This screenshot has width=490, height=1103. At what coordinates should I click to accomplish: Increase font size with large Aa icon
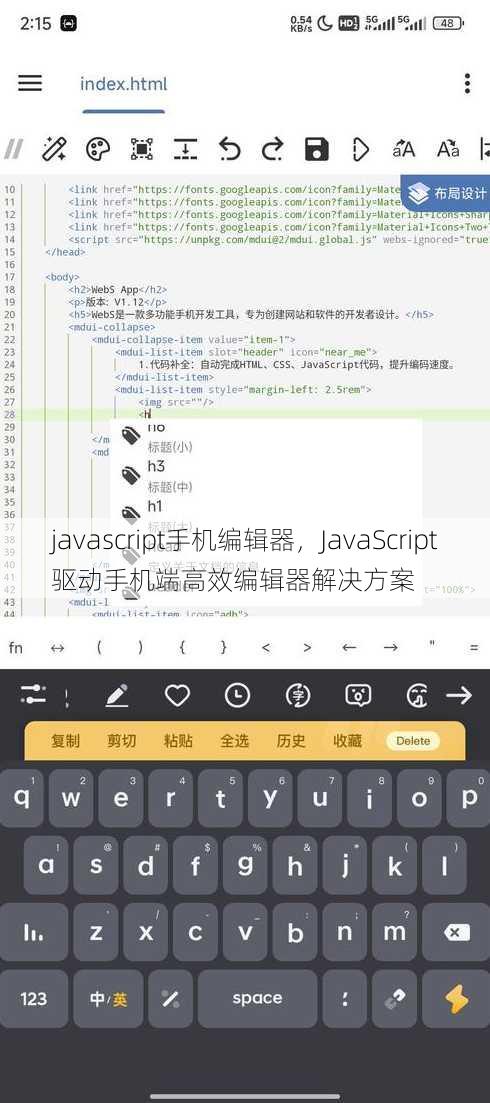(x=448, y=149)
